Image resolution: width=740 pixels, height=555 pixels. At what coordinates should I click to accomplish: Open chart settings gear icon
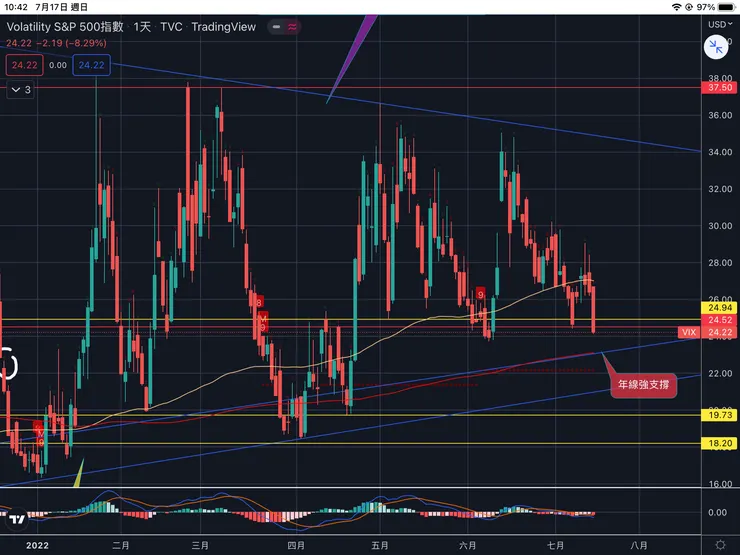click(721, 545)
